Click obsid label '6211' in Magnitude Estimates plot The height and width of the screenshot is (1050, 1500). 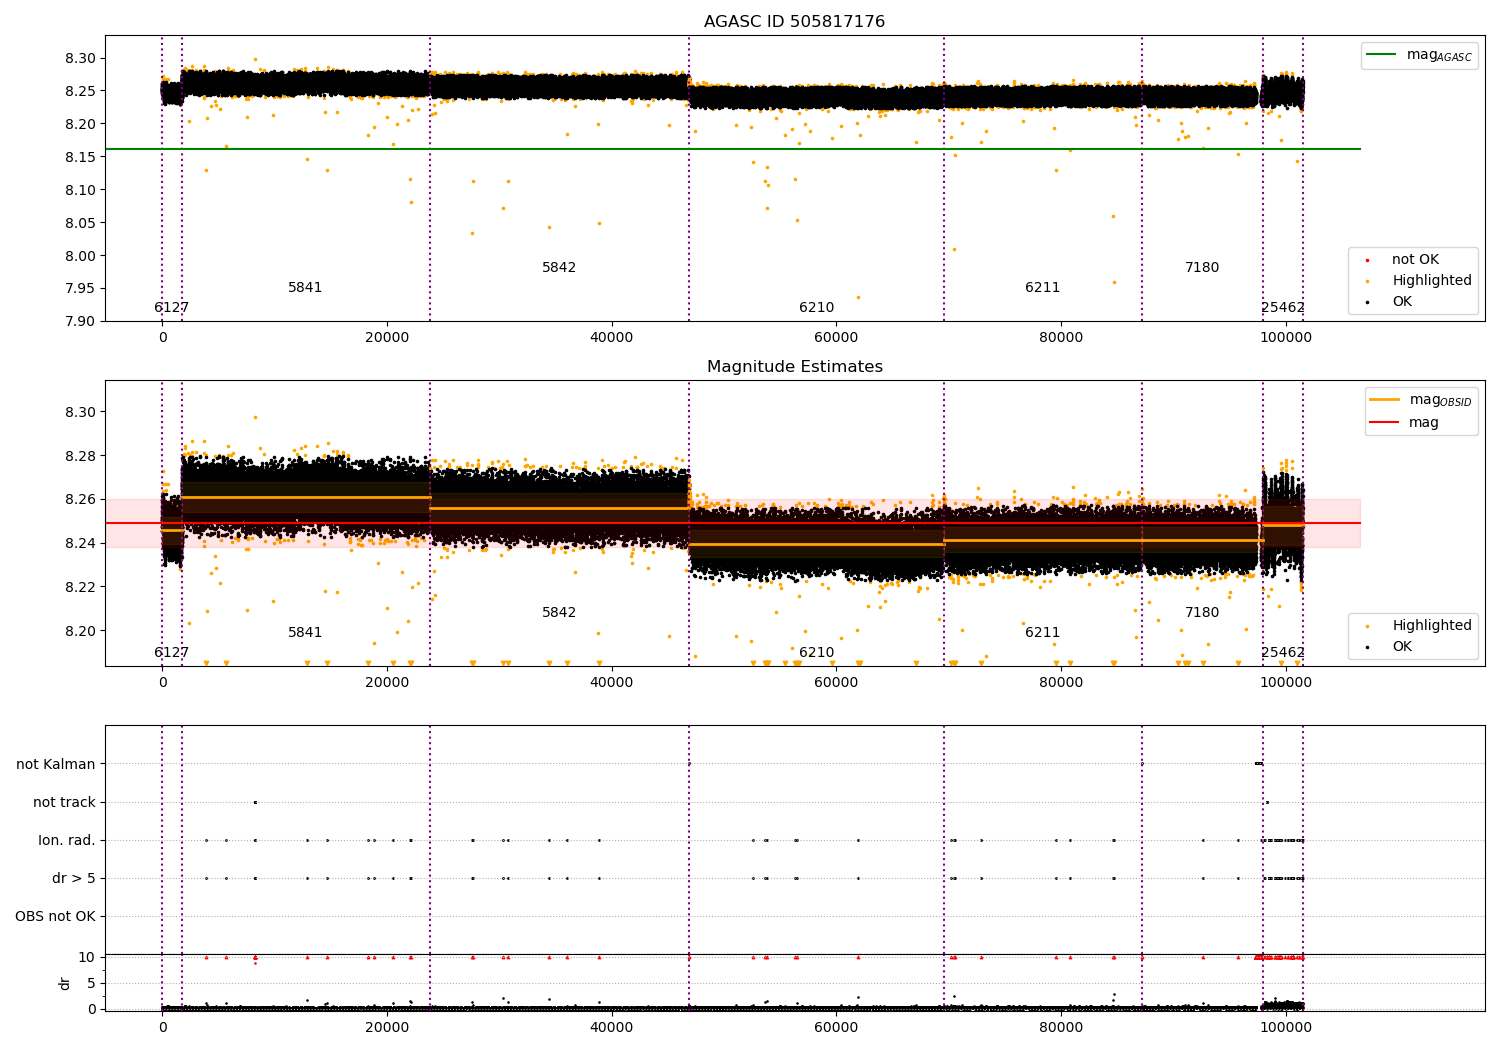tap(1042, 633)
